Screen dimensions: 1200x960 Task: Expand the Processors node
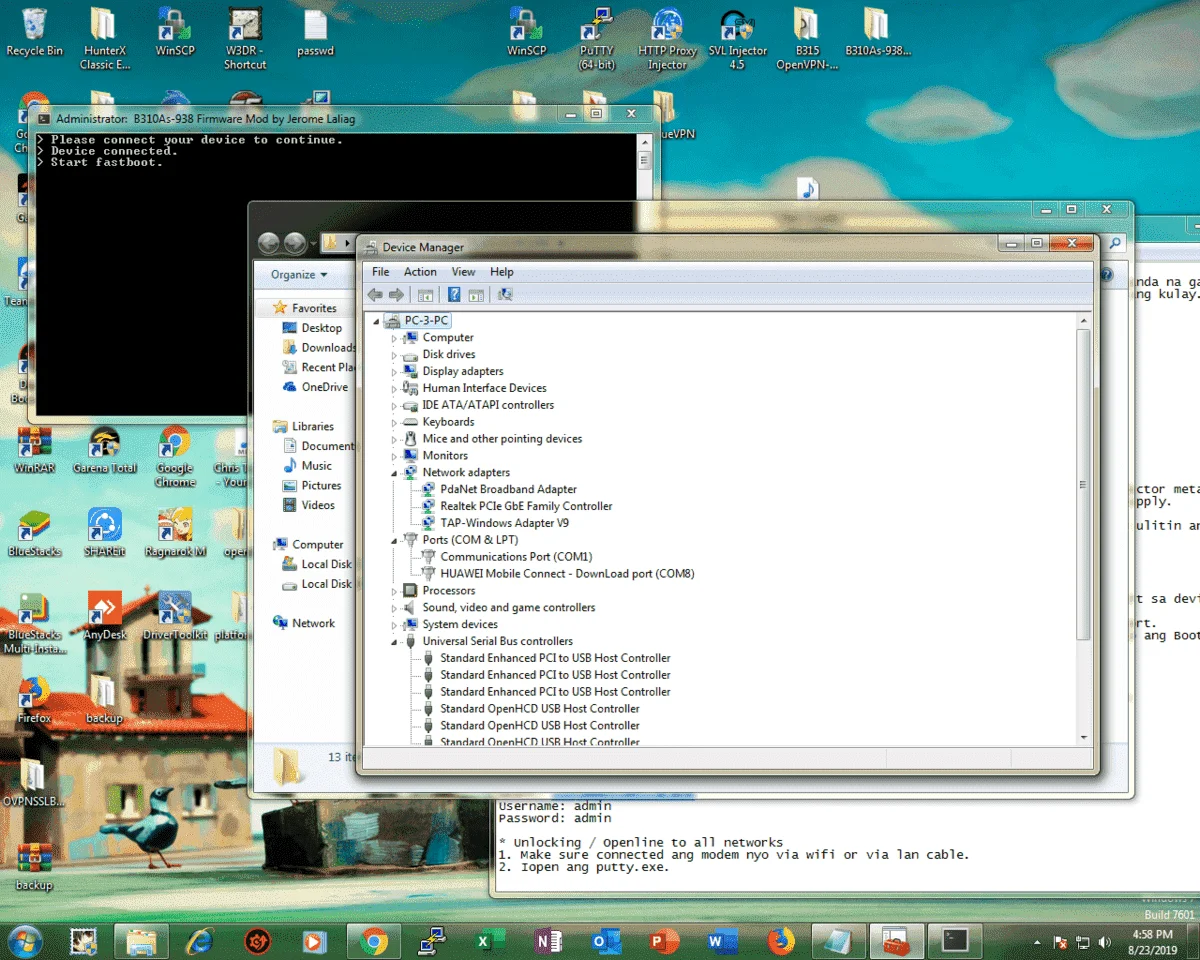[394, 591]
